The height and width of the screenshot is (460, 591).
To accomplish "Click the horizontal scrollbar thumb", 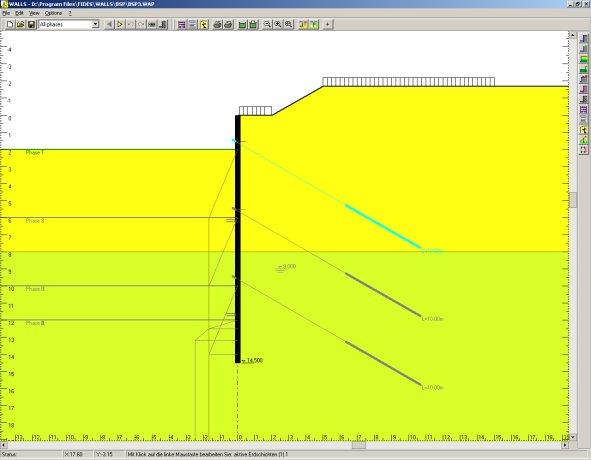I will (x=359, y=445).
